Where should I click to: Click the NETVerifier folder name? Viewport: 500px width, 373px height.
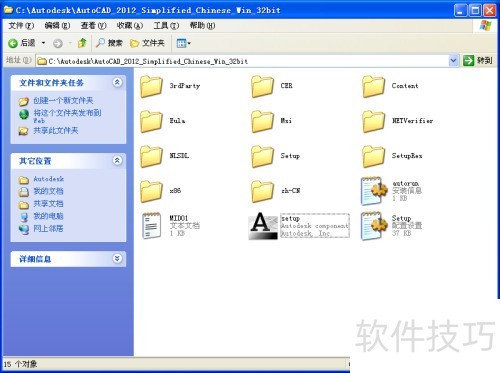click(413, 121)
